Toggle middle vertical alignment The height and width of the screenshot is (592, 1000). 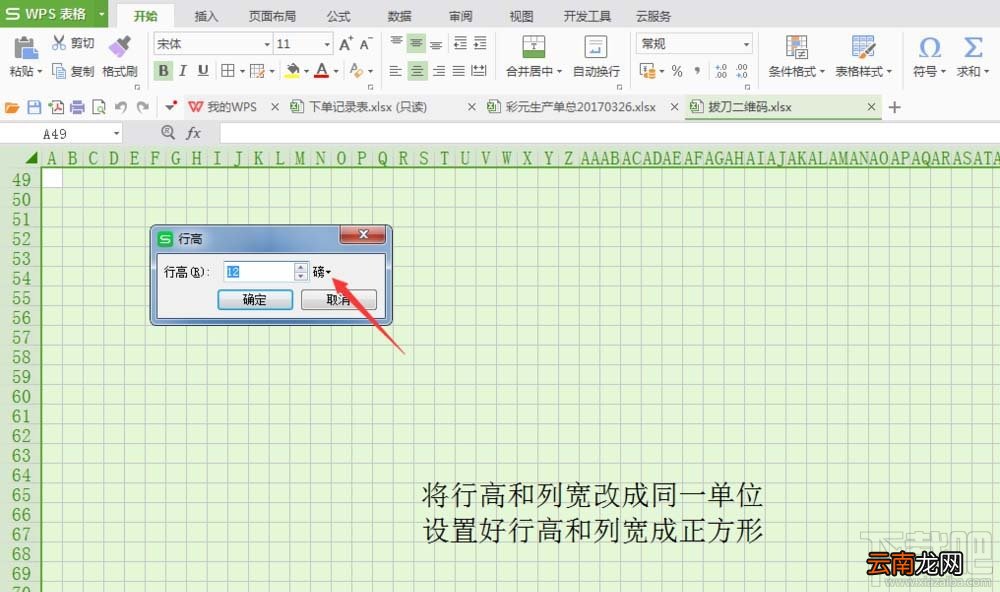point(416,43)
